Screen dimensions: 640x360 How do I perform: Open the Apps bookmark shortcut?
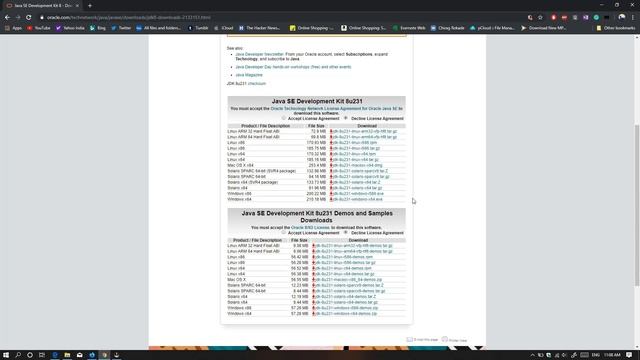coord(13,28)
